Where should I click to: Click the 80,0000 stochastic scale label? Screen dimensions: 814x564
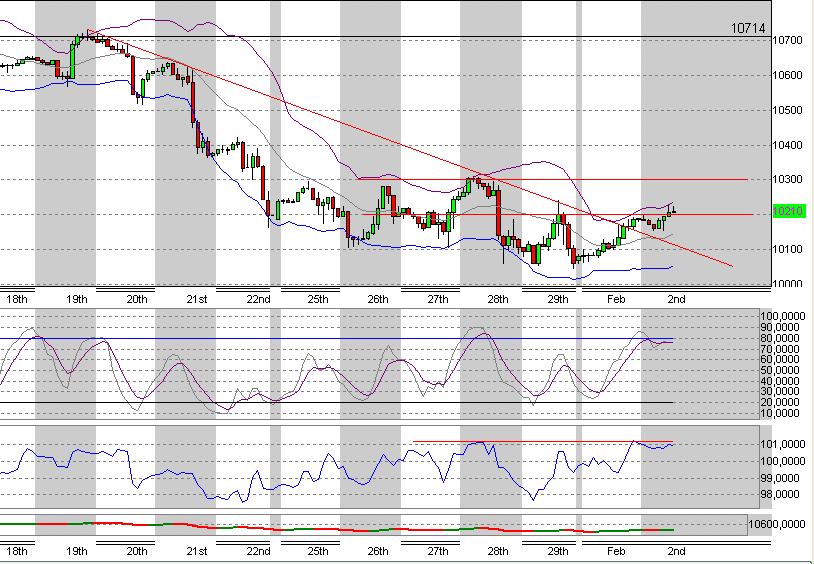(780, 338)
